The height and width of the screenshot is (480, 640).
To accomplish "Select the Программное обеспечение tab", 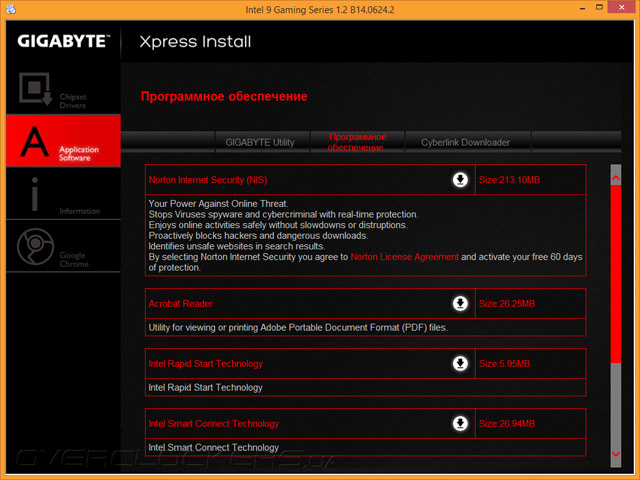I will tap(357, 142).
